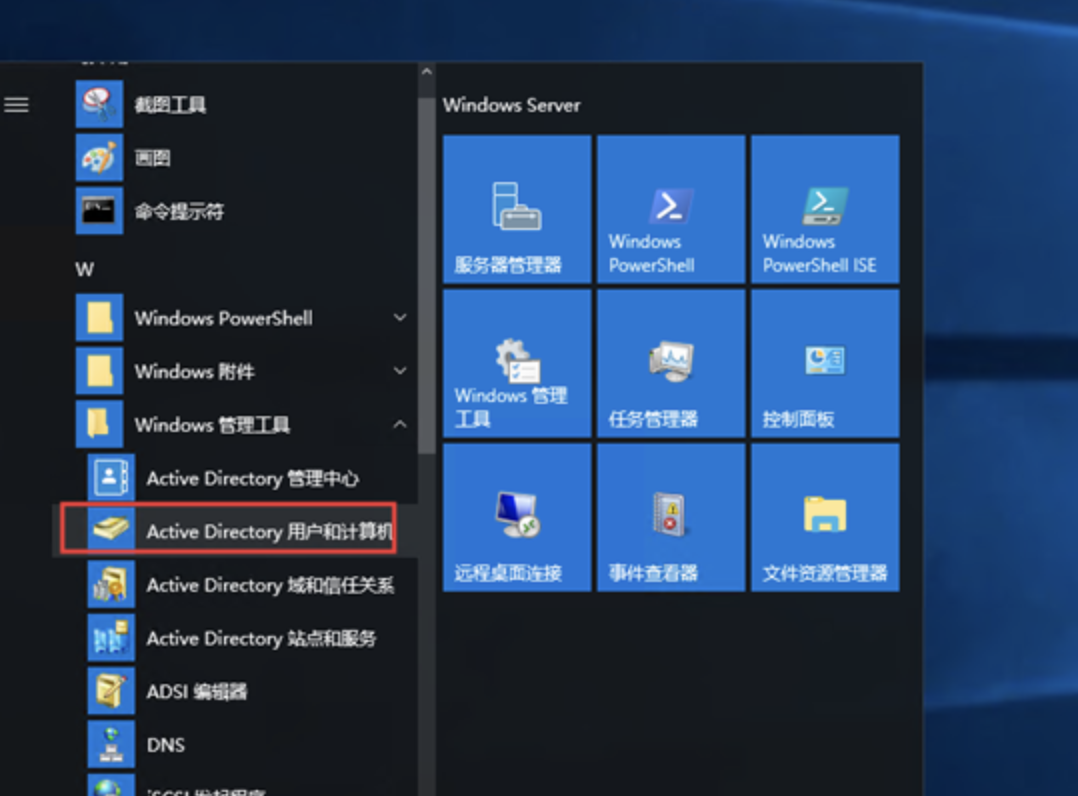The height and width of the screenshot is (796, 1078).
Task: Click the Active Directory 站点和服务 icon
Action: 111,637
